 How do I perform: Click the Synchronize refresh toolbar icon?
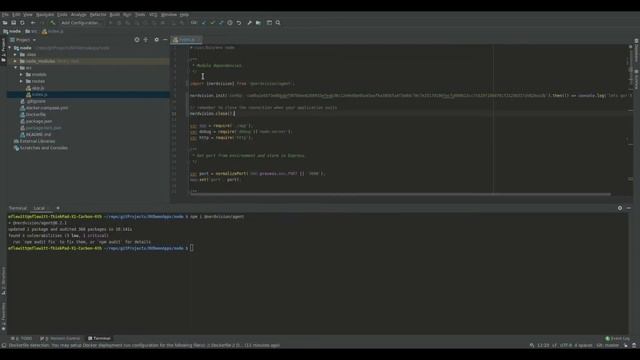[x=22, y=23]
